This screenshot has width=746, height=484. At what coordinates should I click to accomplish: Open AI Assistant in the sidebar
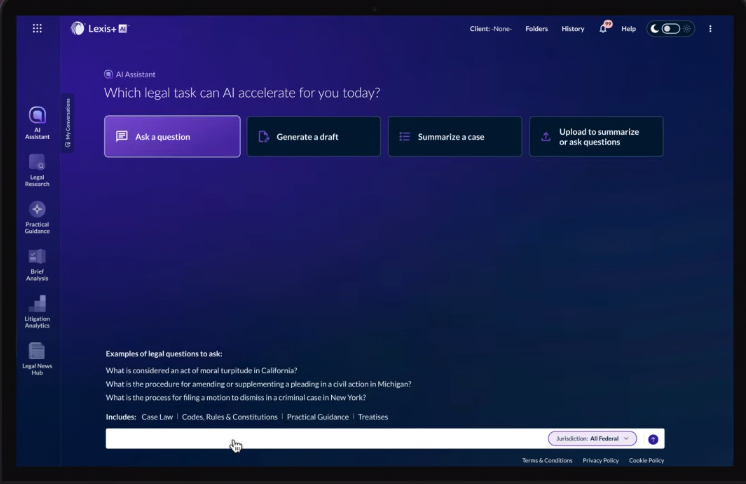click(37, 123)
